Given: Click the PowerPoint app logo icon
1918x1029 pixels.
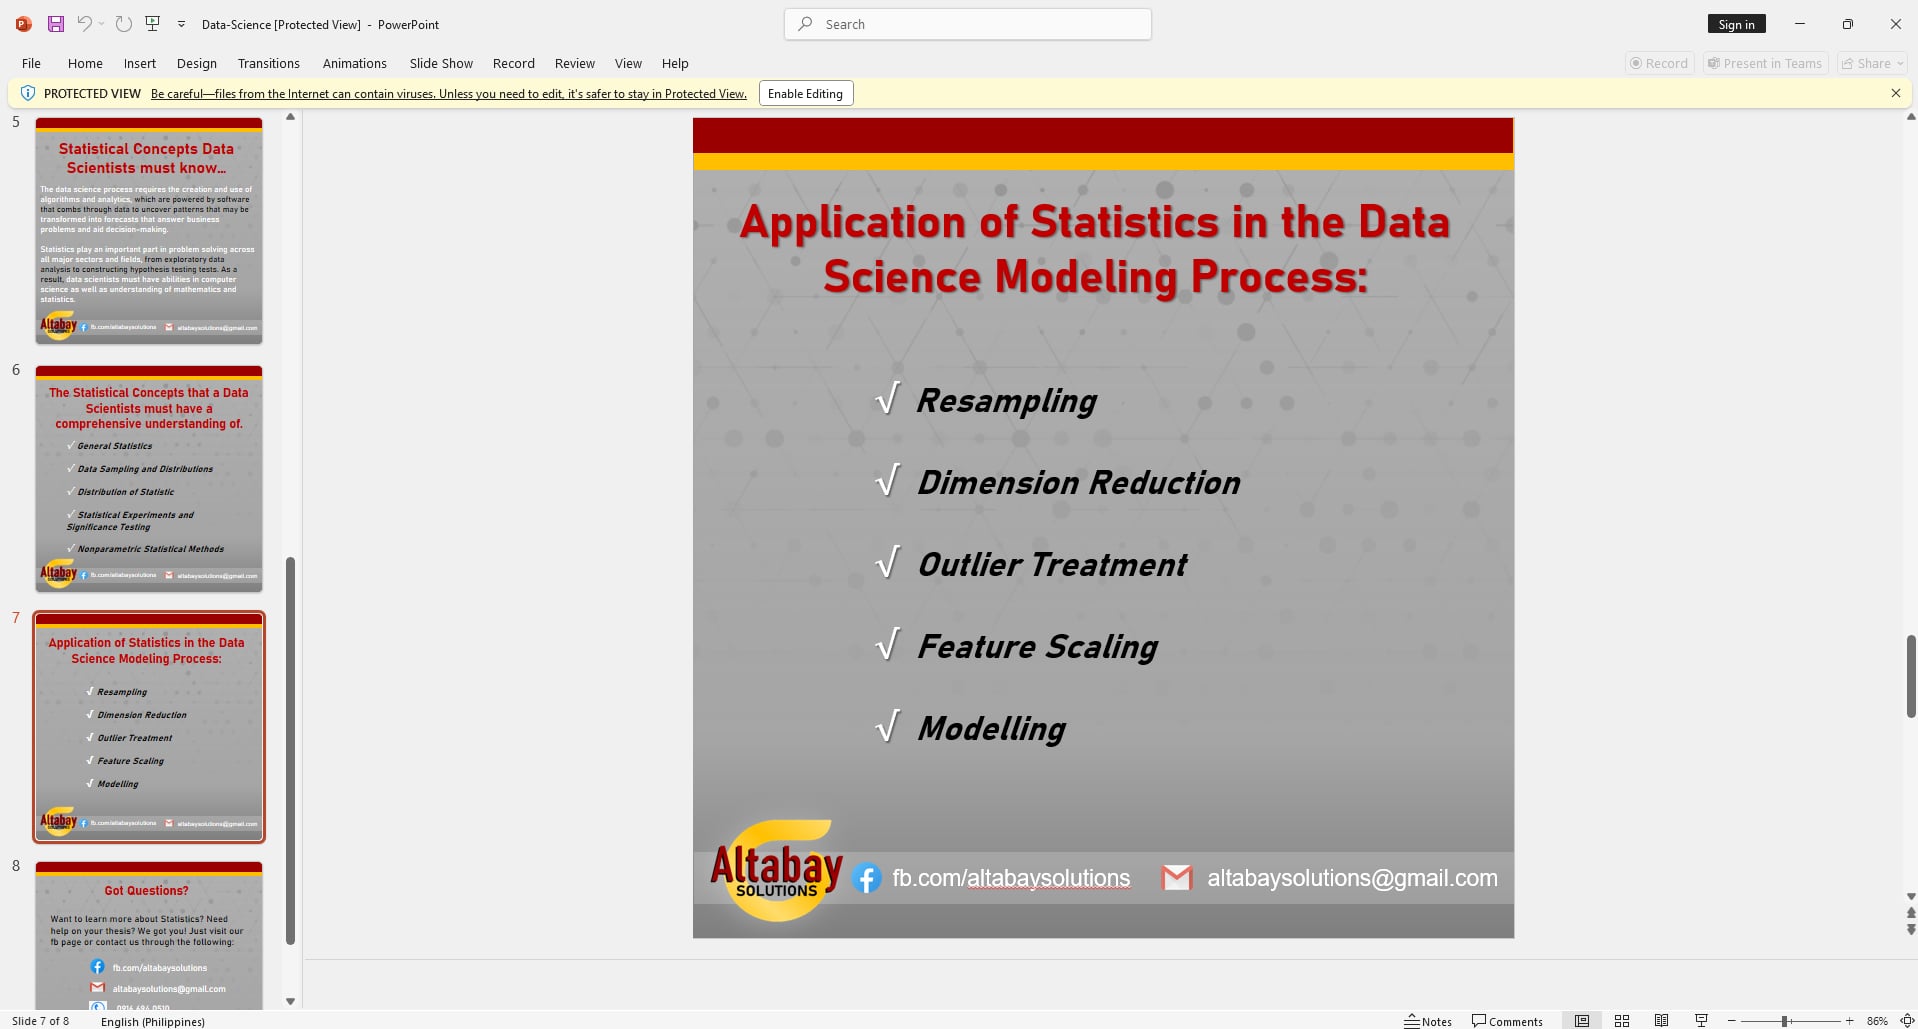Looking at the screenshot, I should [x=24, y=24].
